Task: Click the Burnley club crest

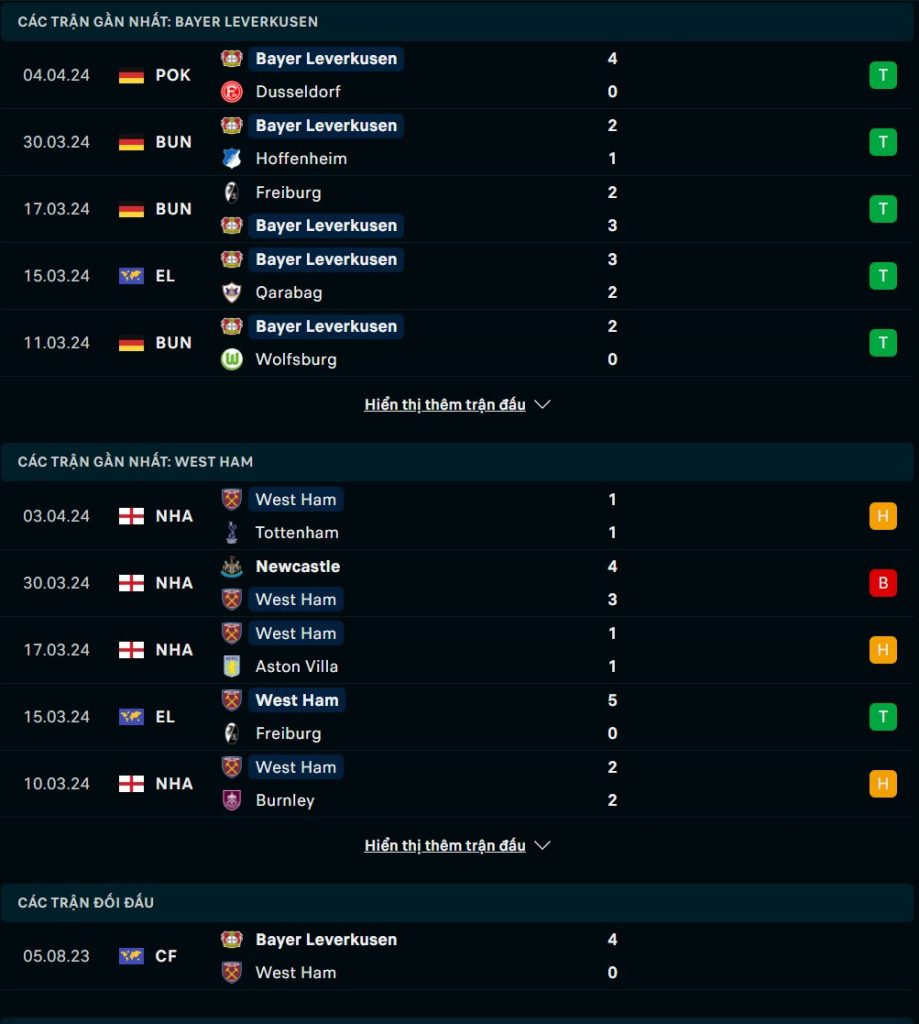Action: pos(231,800)
